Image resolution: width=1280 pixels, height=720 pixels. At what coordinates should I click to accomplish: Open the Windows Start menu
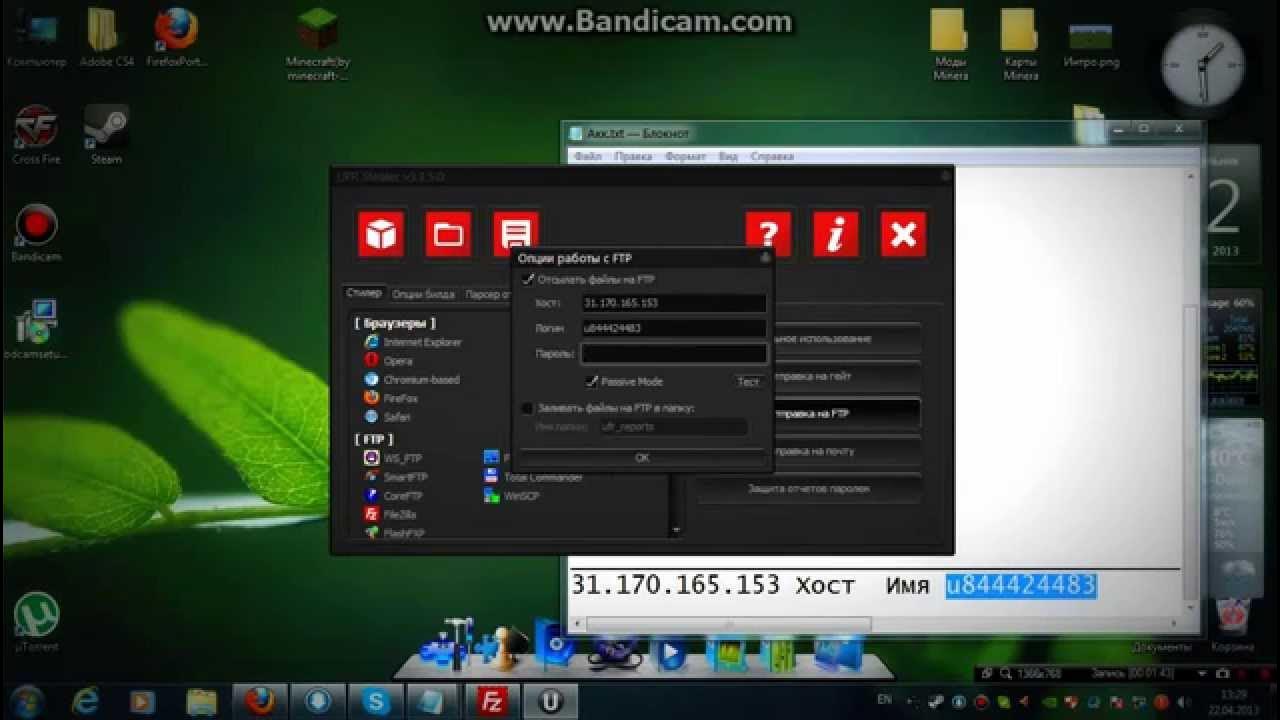27,701
